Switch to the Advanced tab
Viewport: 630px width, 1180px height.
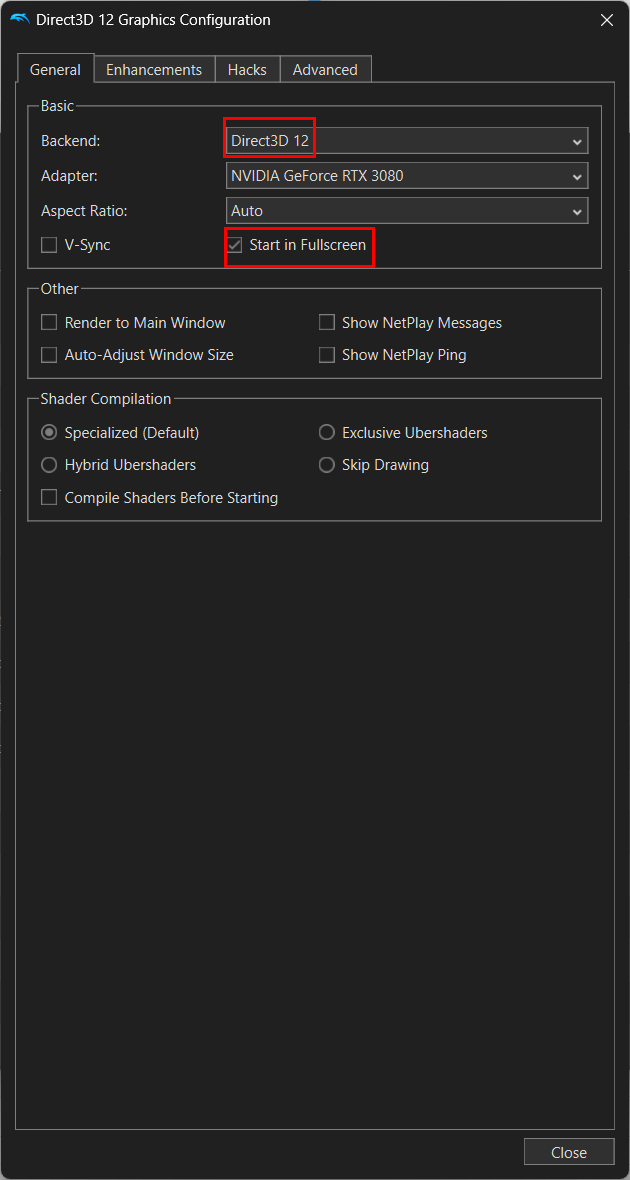pos(325,69)
